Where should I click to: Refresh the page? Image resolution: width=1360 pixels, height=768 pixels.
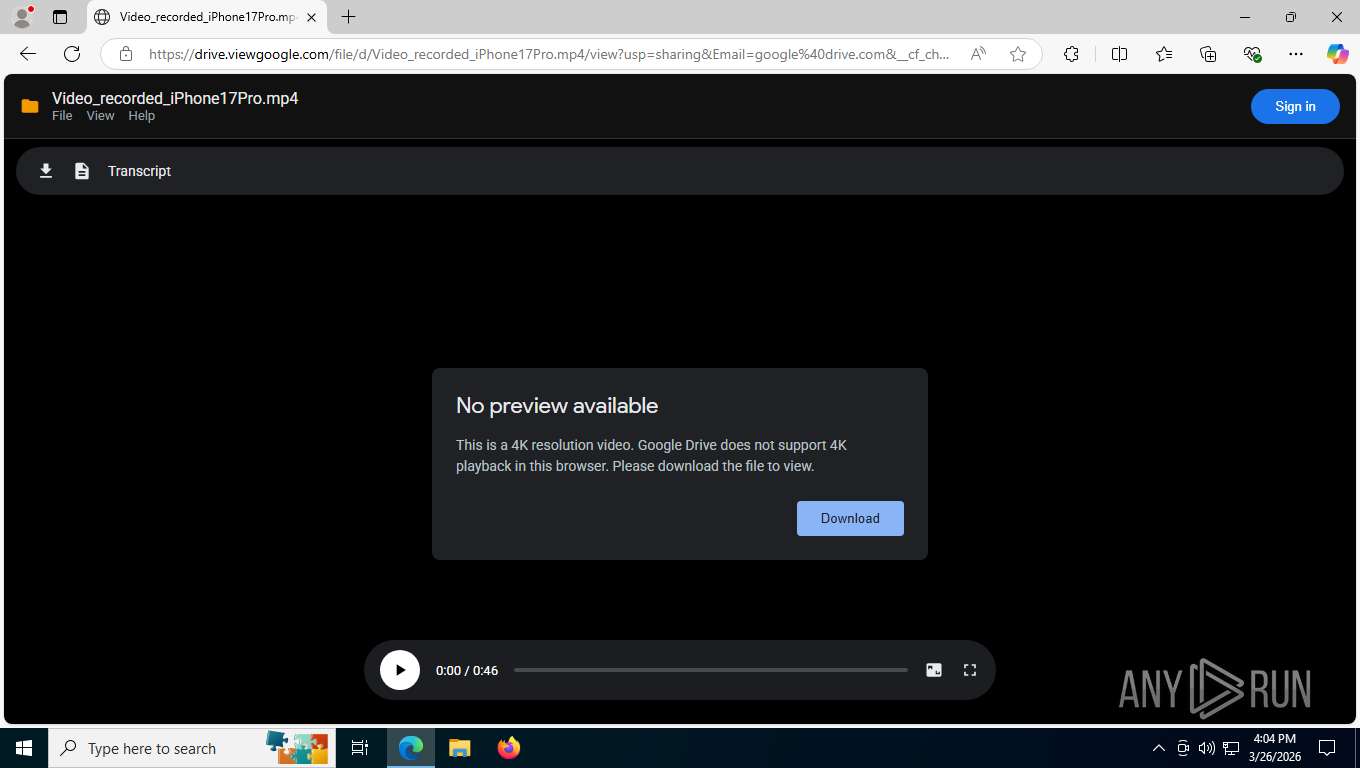pyautogui.click(x=72, y=54)
